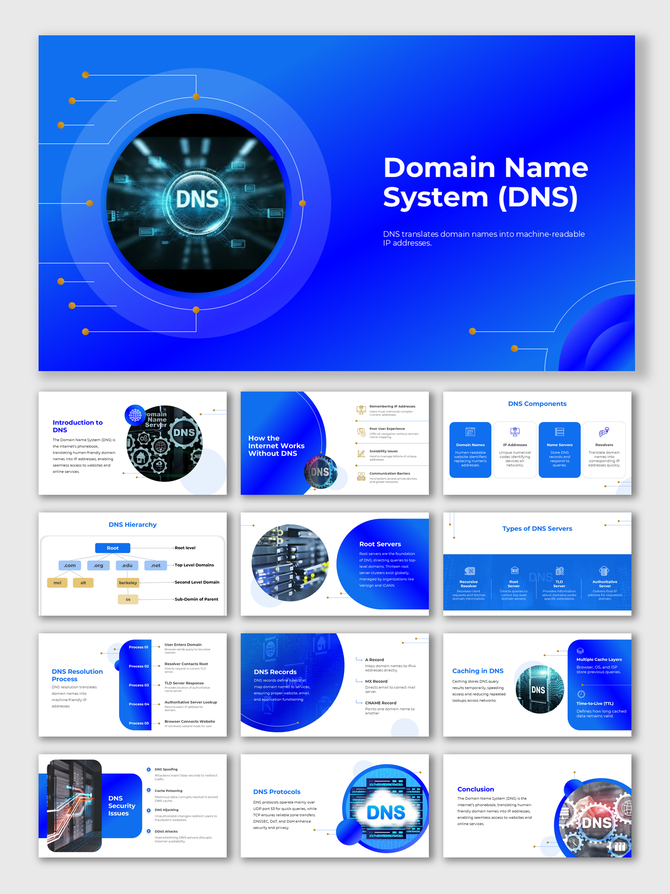
Task: Click the Time-to-Live clock icon
Action: click(x=581, y=694)
